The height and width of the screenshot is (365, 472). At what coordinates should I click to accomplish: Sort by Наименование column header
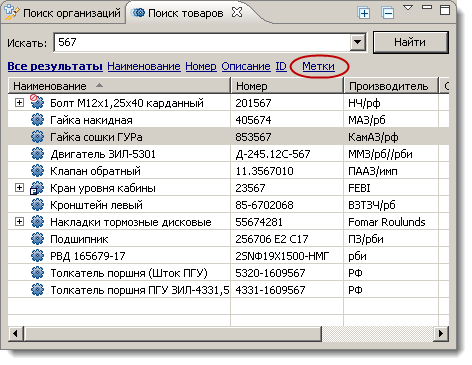click(x=119, y=86)
